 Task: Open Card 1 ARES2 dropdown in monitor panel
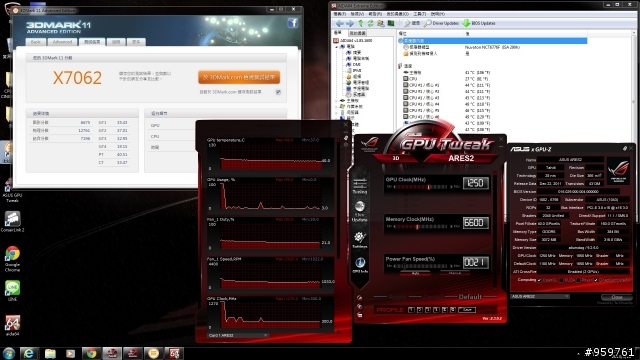point(238,335)
